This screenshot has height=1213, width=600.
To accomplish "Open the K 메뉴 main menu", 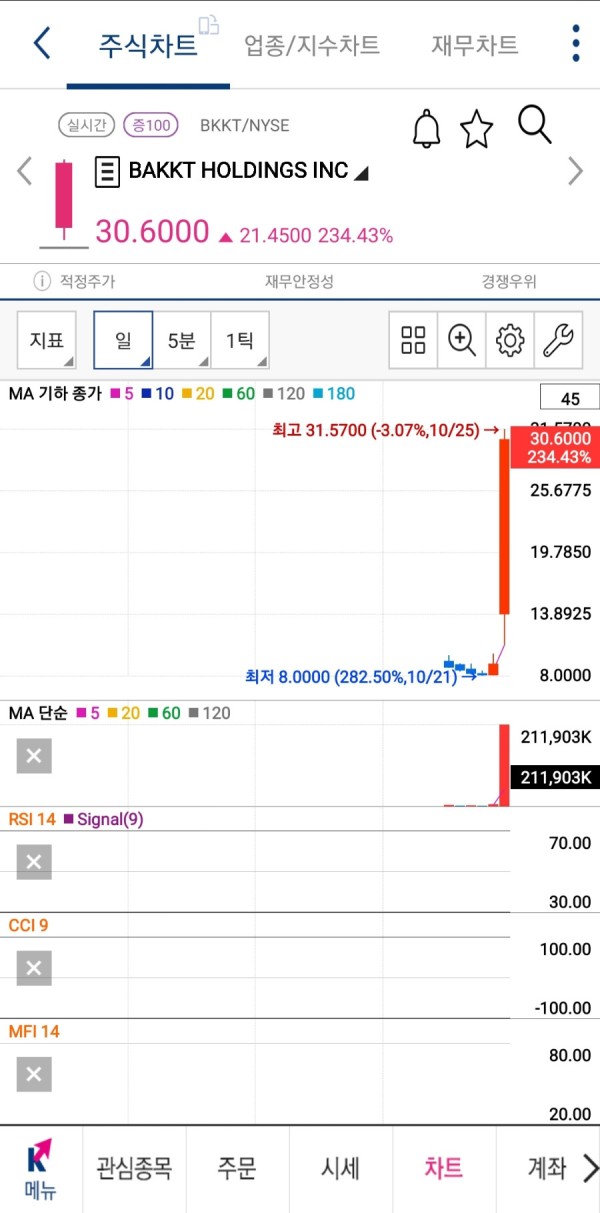I will [40, 1169].
